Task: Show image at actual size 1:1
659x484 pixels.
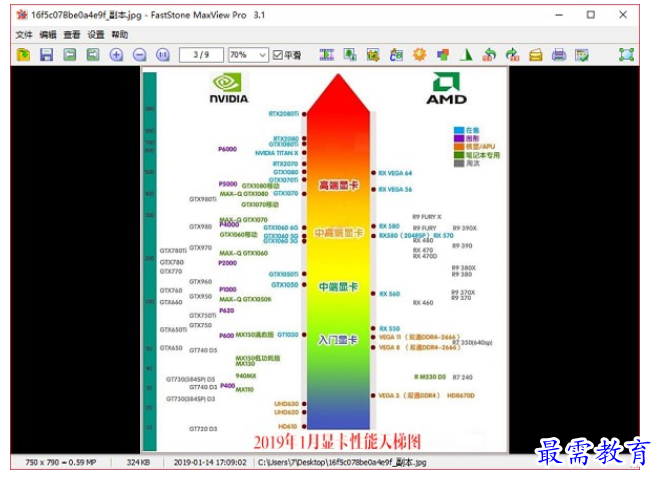Action: coord(163,55)
